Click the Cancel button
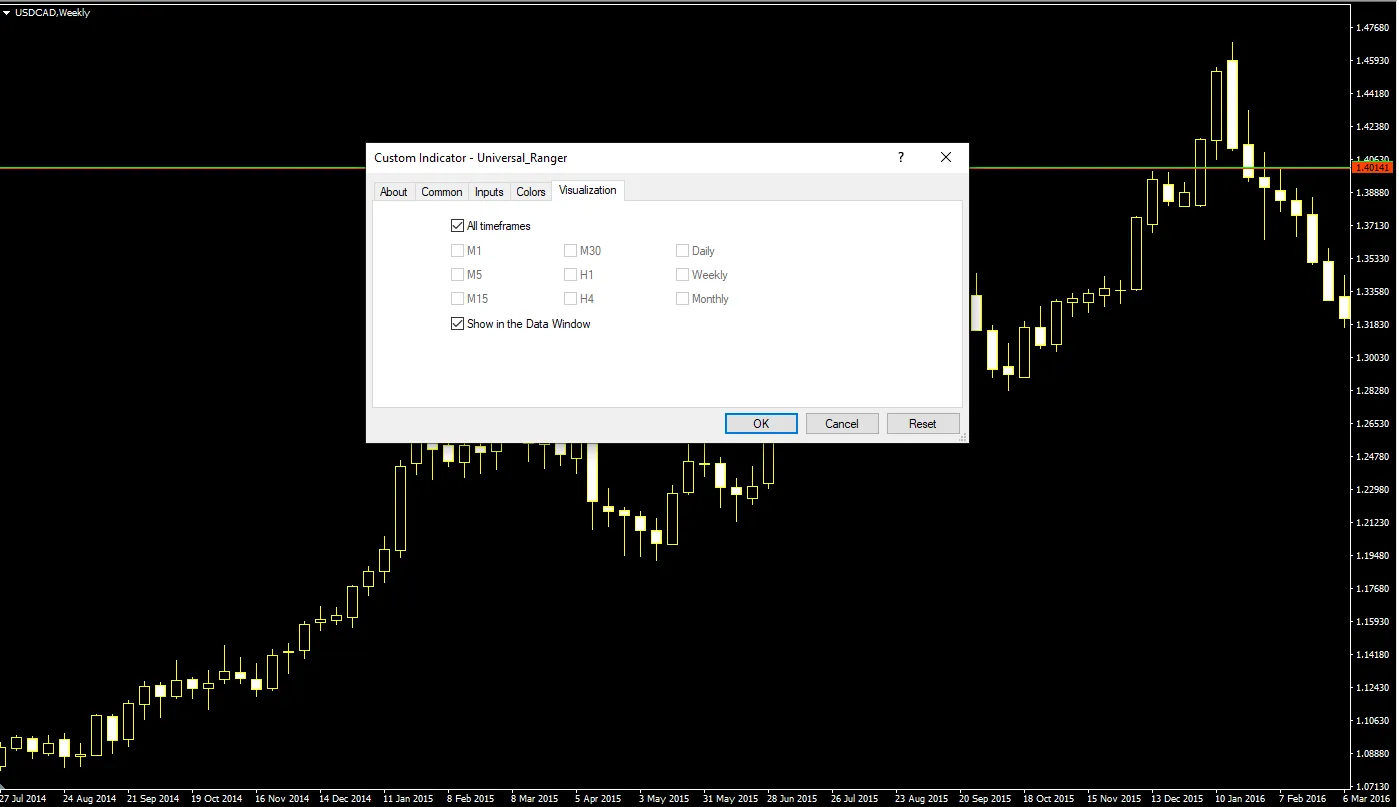 tap(842, 424)
